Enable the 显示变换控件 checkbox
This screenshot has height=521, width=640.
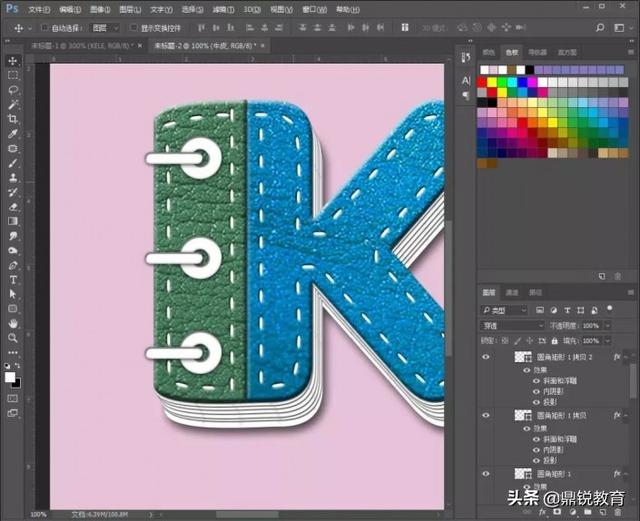coord(133,28)
